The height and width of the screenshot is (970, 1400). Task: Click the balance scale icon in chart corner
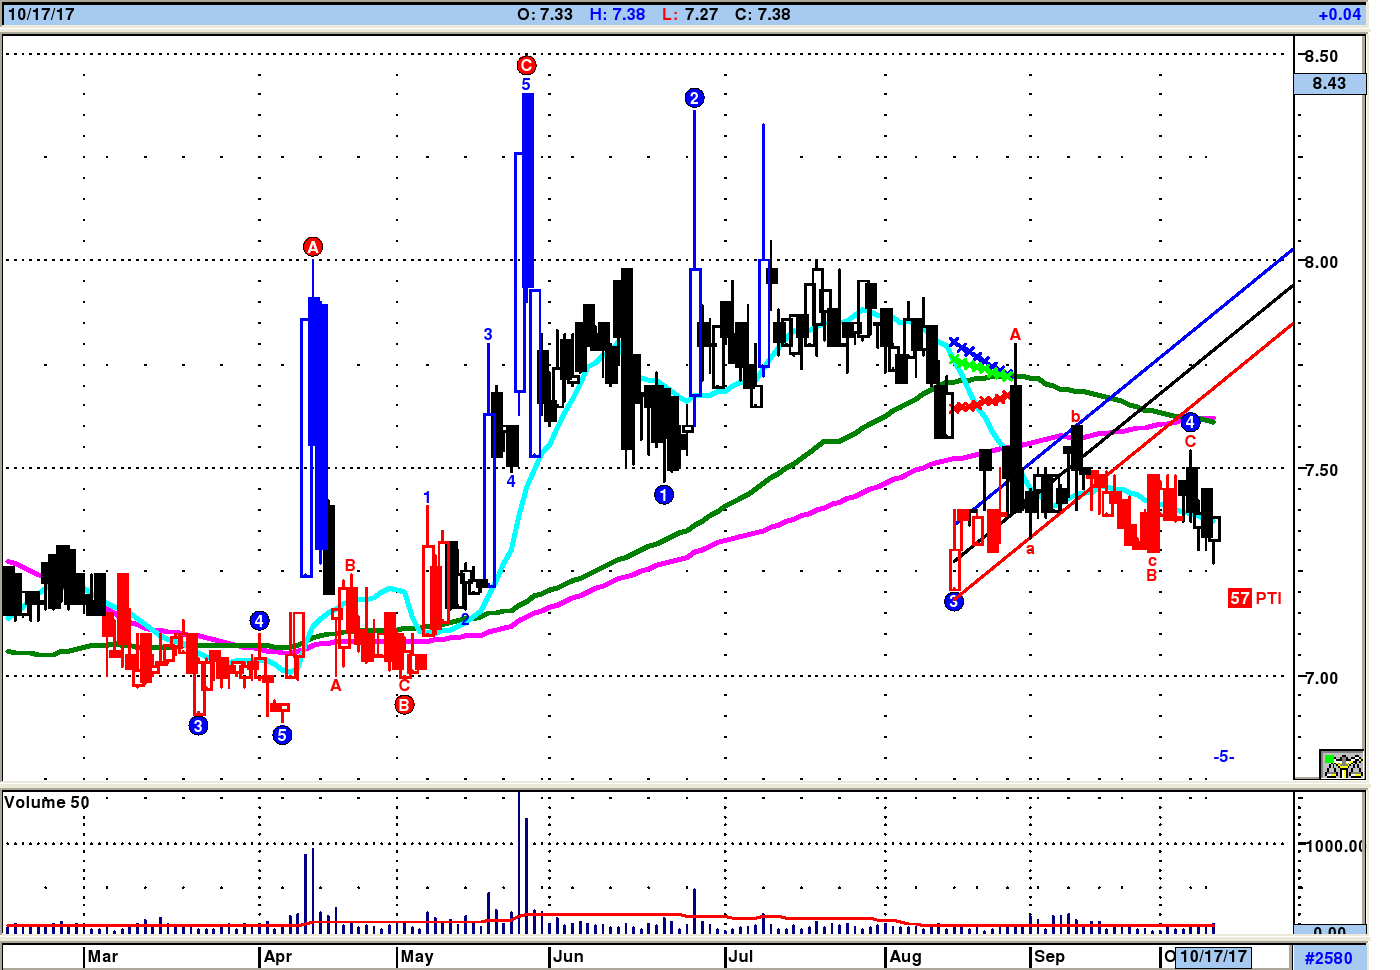[x=1342, y=765]
